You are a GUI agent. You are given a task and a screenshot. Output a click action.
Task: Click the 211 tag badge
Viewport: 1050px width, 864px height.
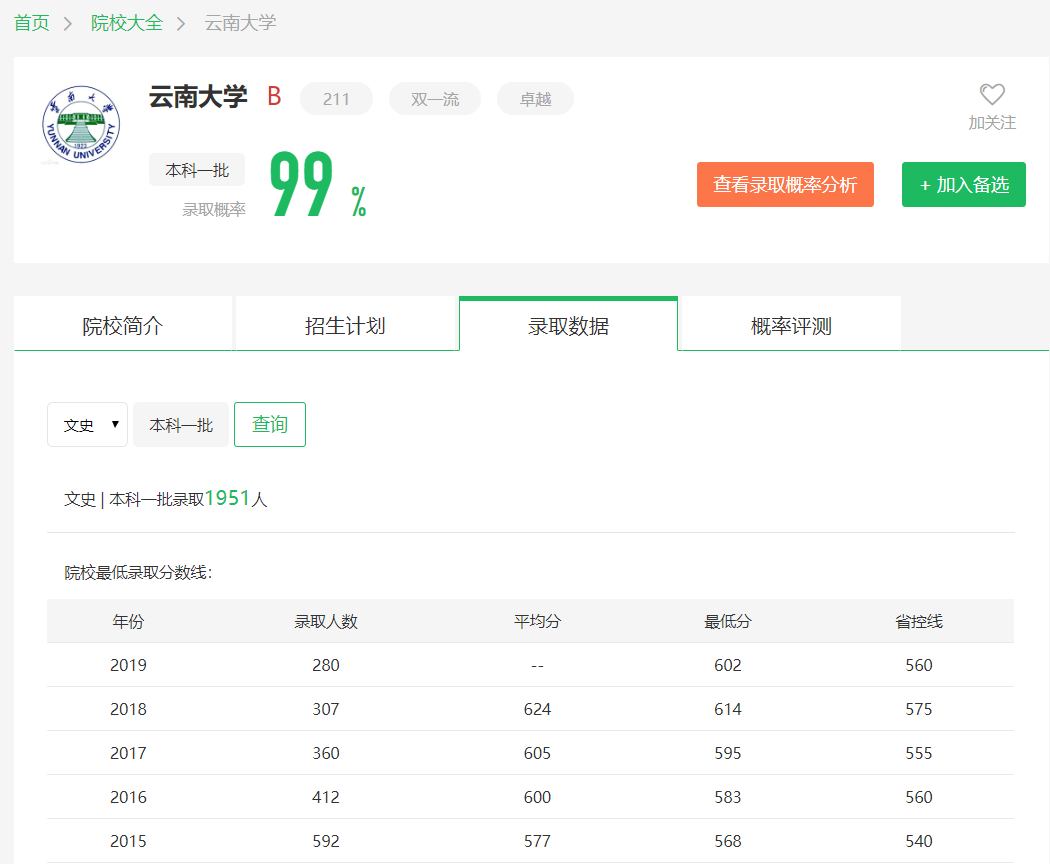pos(336,99)
